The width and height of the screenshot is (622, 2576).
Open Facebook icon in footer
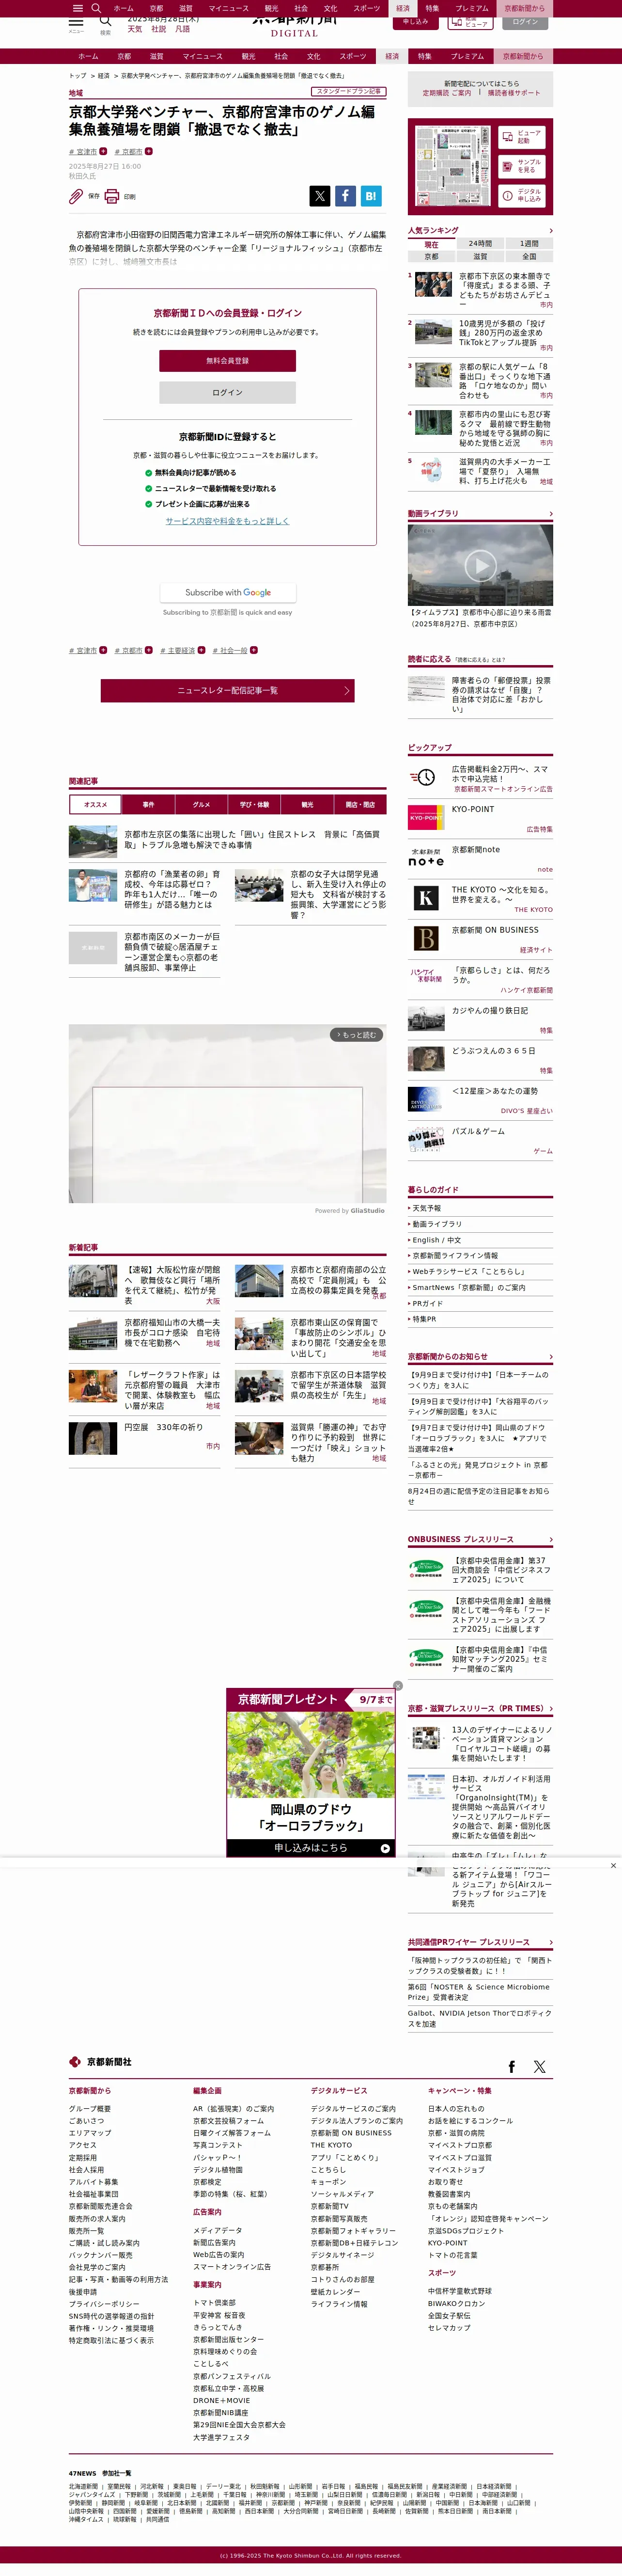[512, 2066]
